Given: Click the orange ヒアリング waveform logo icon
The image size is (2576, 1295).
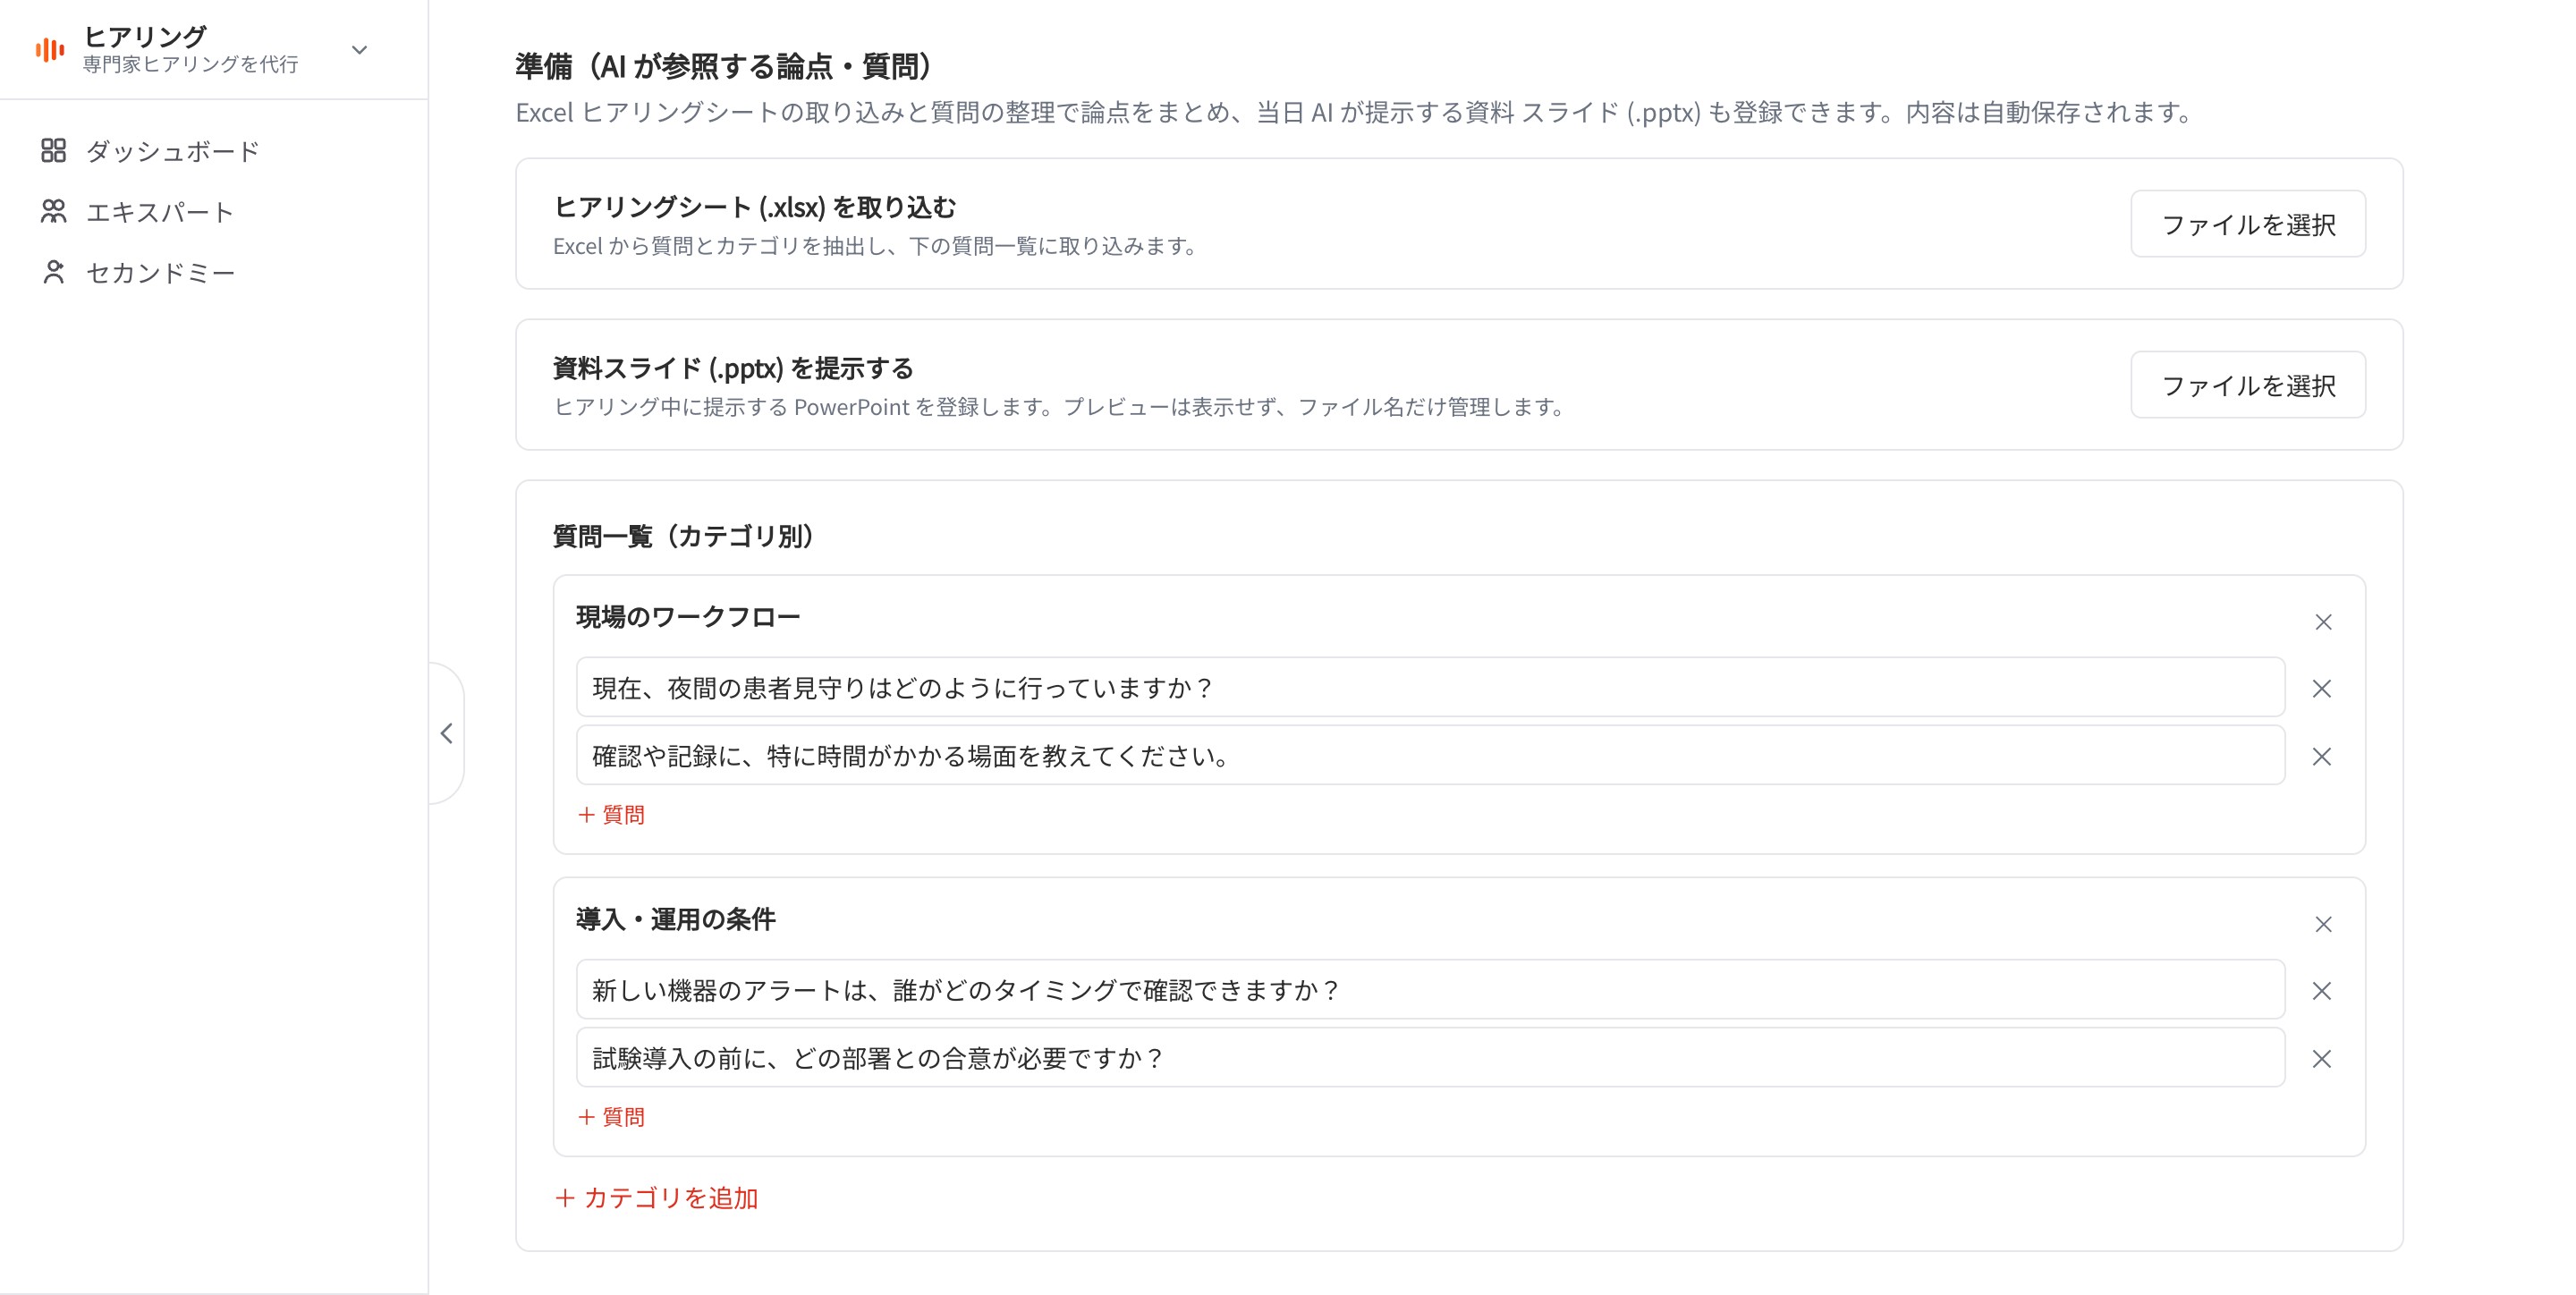Looking at the screenshot, I should click(50, 49).
